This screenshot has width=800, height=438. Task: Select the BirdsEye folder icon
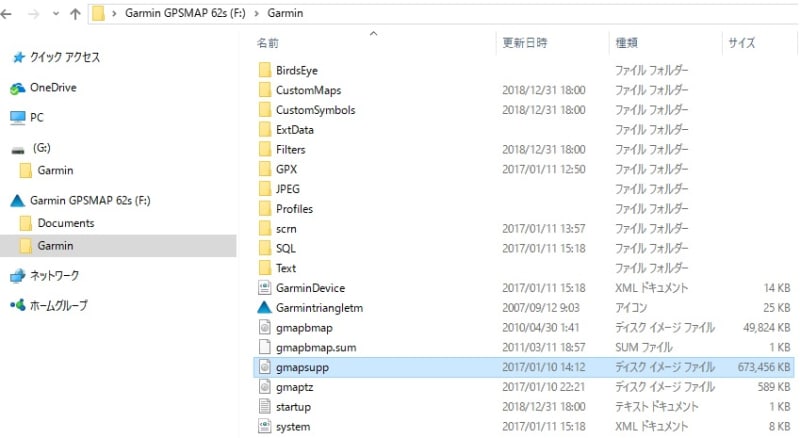pyautogui.click(x=265, y=70)
